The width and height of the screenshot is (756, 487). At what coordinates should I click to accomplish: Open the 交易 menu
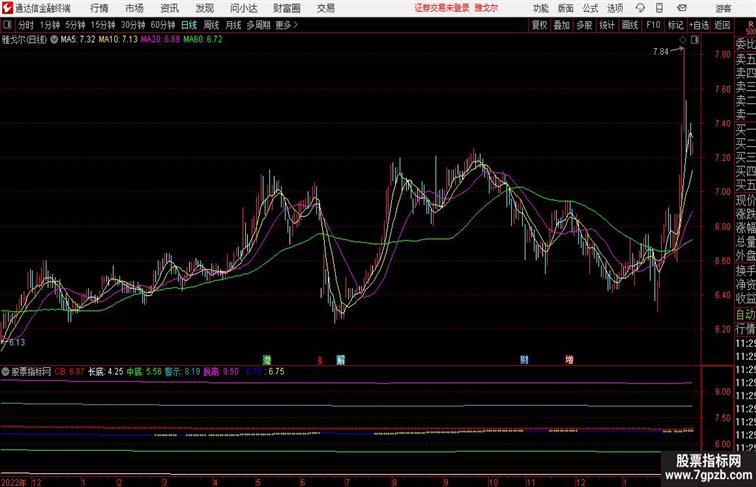pos(325,8)
